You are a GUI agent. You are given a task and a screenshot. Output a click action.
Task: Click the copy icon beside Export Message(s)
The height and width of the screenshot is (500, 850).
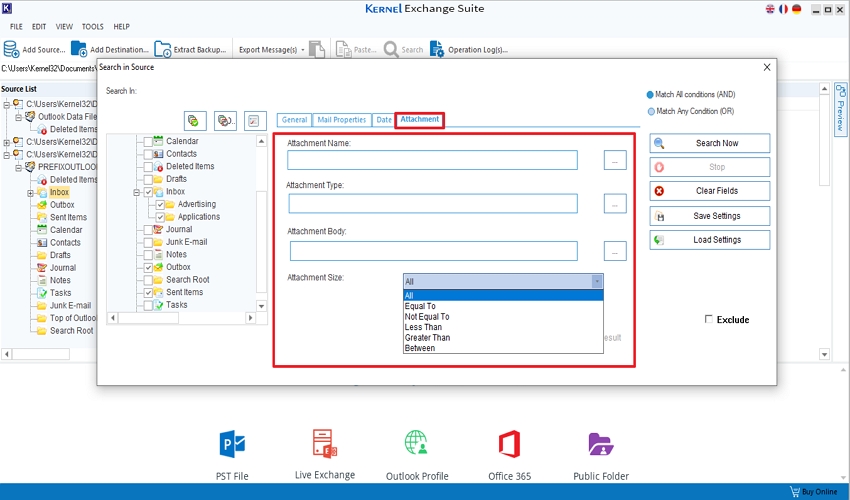pyautogui.click(x=317, y=49)
